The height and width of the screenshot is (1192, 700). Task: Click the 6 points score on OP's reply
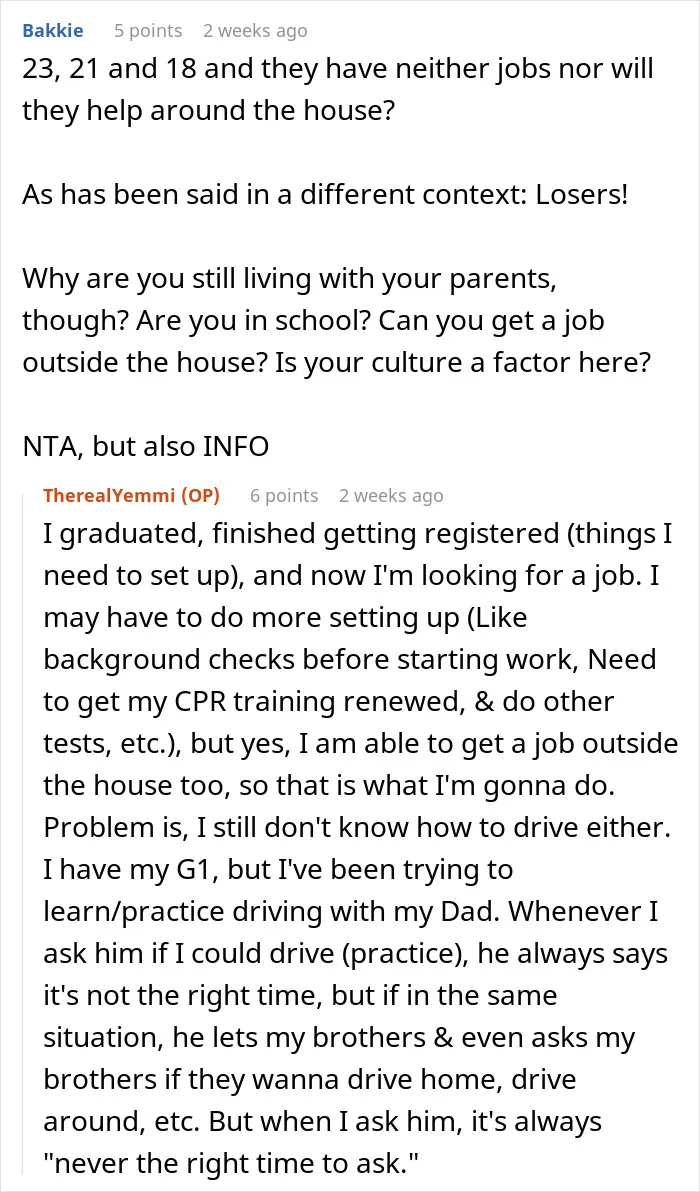click(284, 496)
